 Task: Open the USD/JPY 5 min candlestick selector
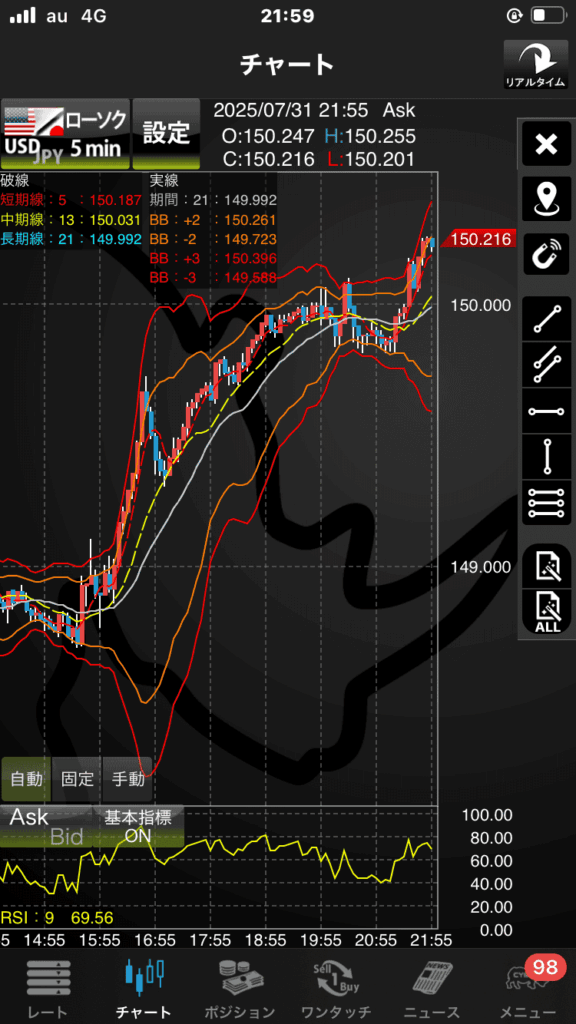coord(64,134)
